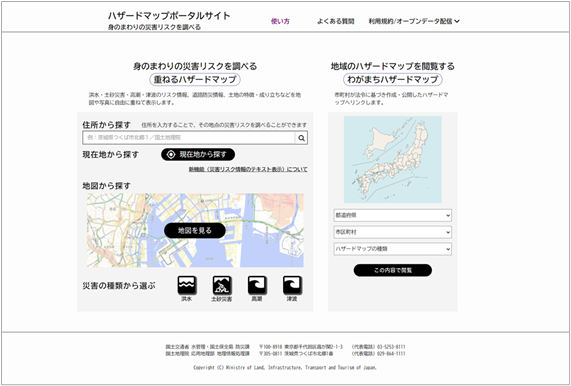Viewport: 571px width, 386px height.
Task: Click the 災害の種類から選ぶ label text
Action: tap(119, 285)
